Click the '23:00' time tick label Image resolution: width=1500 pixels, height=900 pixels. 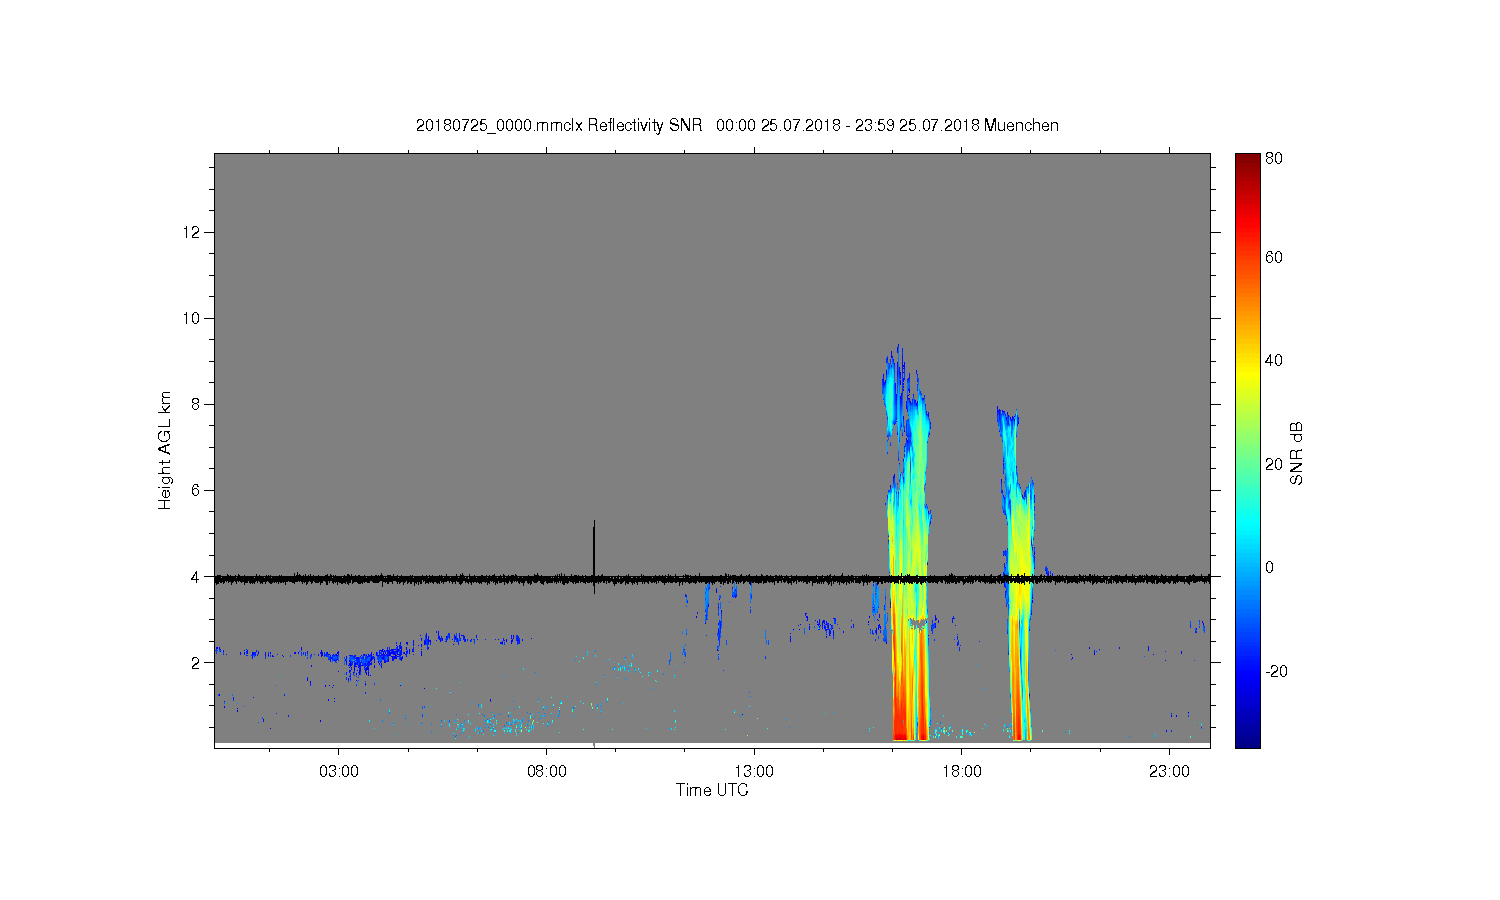(1169, 772)
